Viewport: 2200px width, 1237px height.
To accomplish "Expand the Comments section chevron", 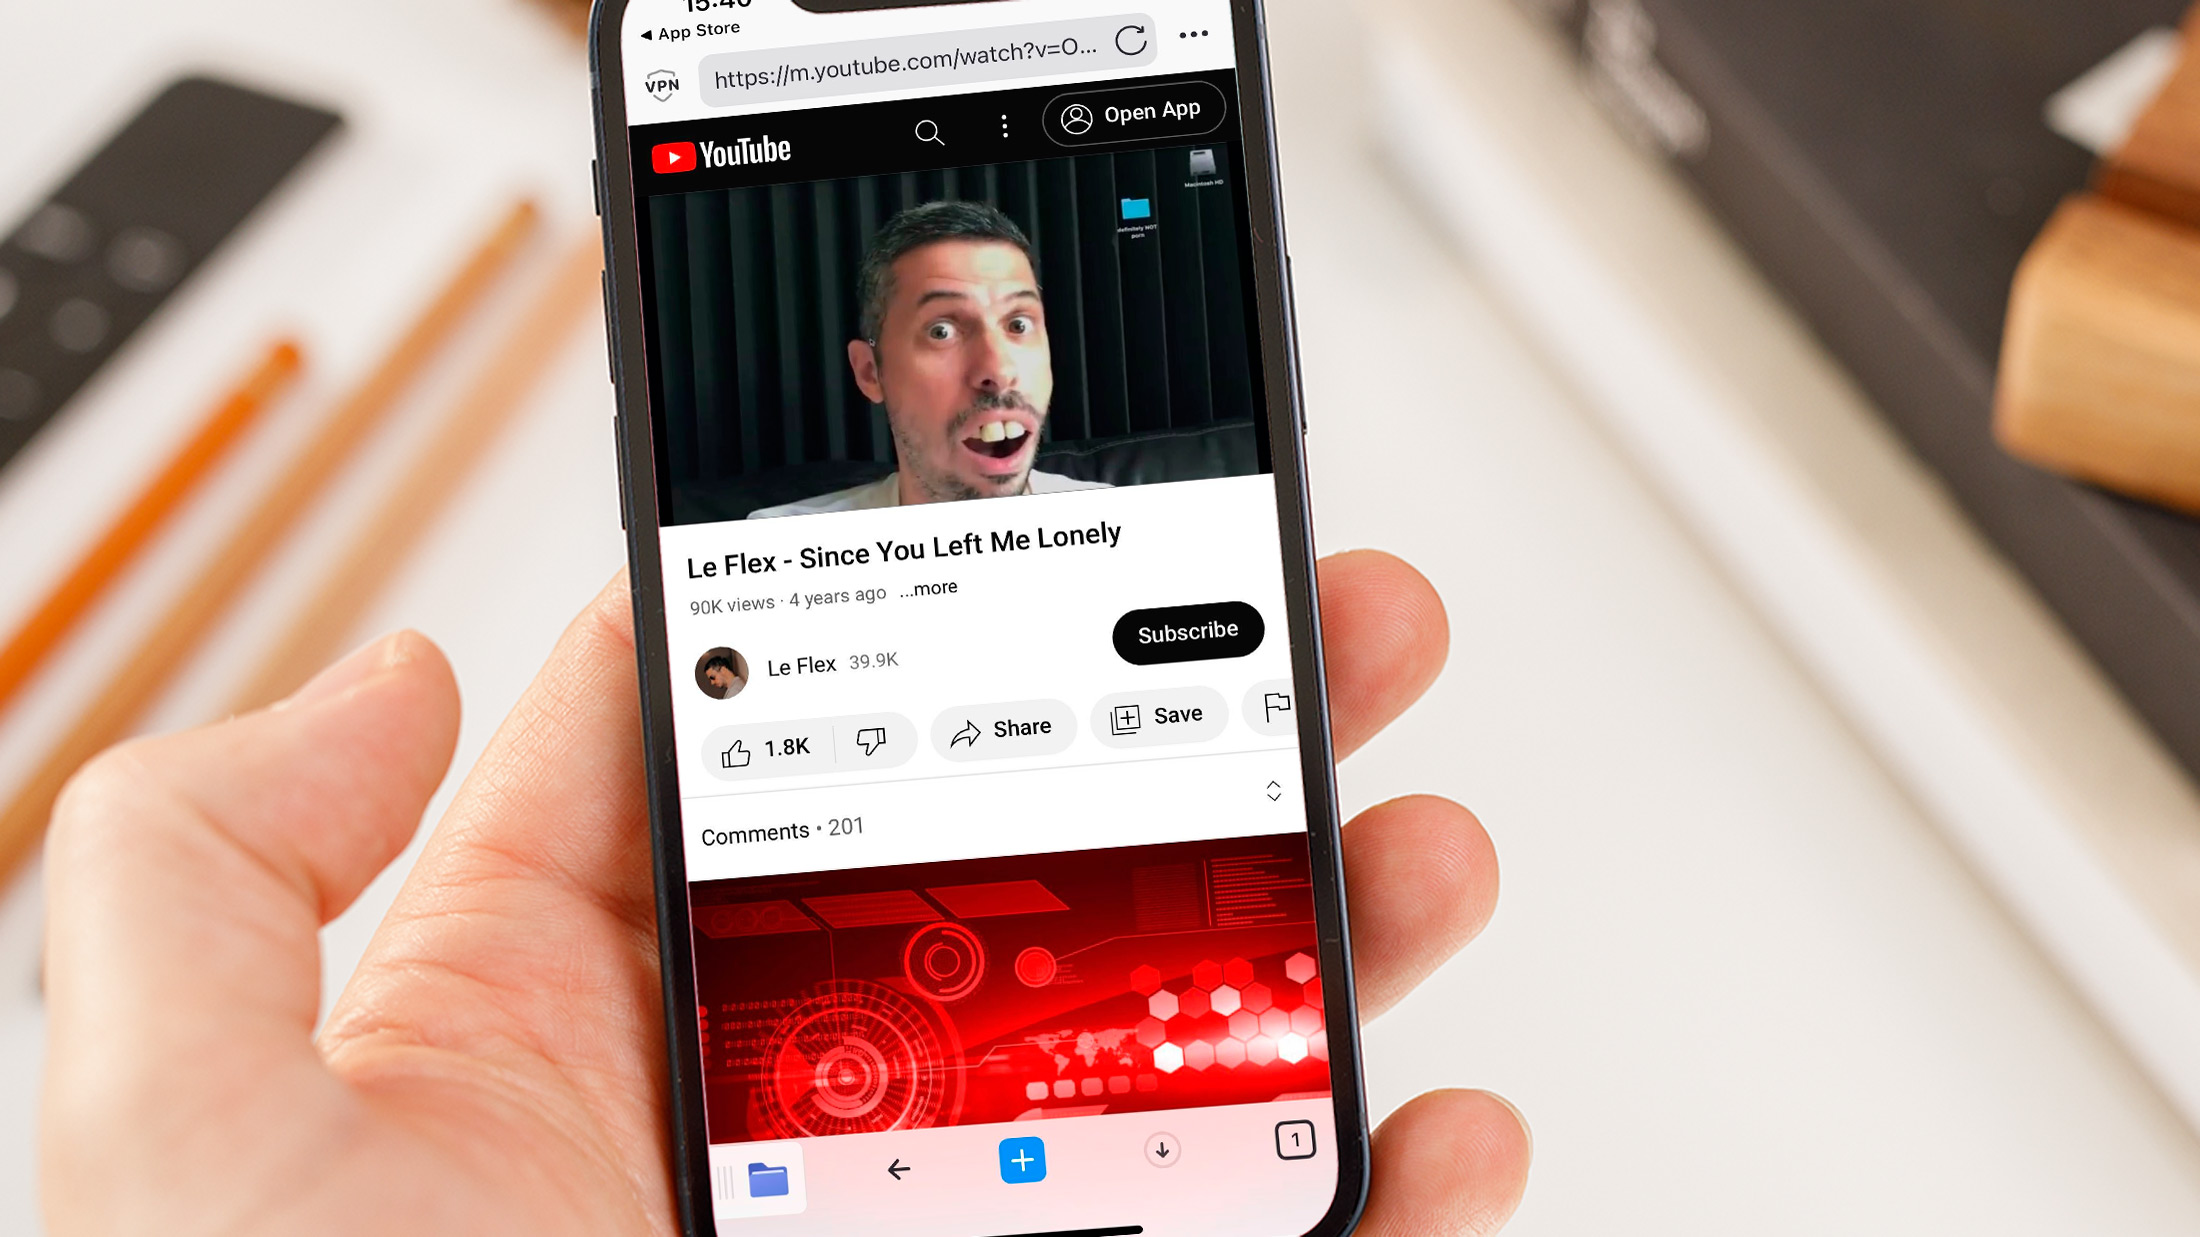I will click(1274, 791).
